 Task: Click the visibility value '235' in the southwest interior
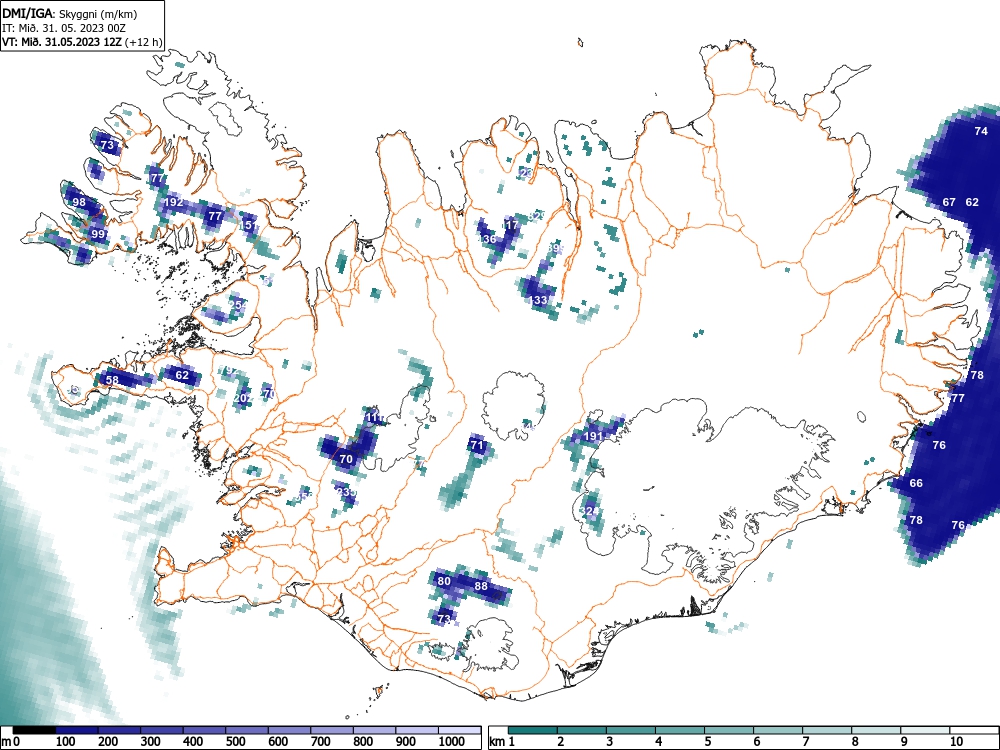click(x=346, y=492)
